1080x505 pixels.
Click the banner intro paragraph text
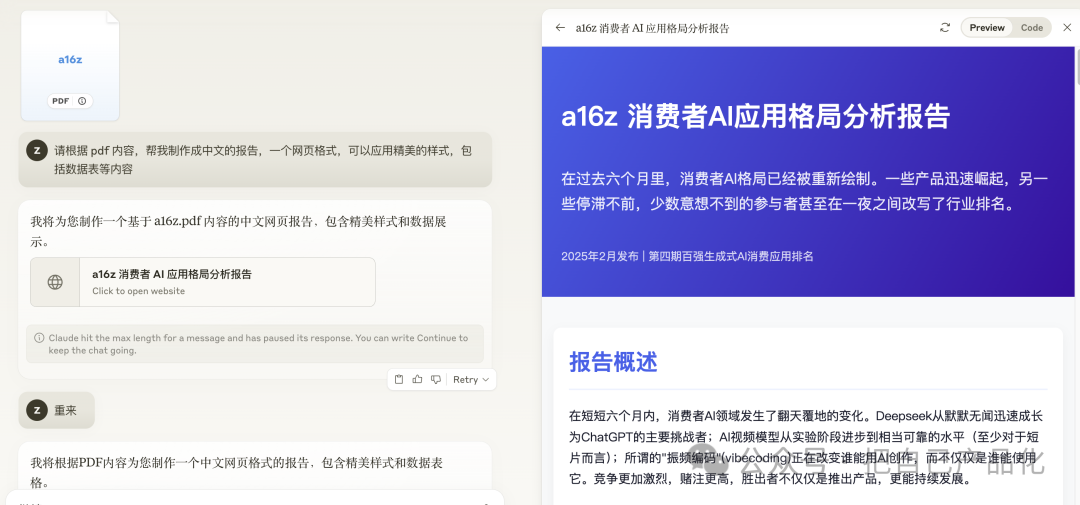tap(804, 192)
